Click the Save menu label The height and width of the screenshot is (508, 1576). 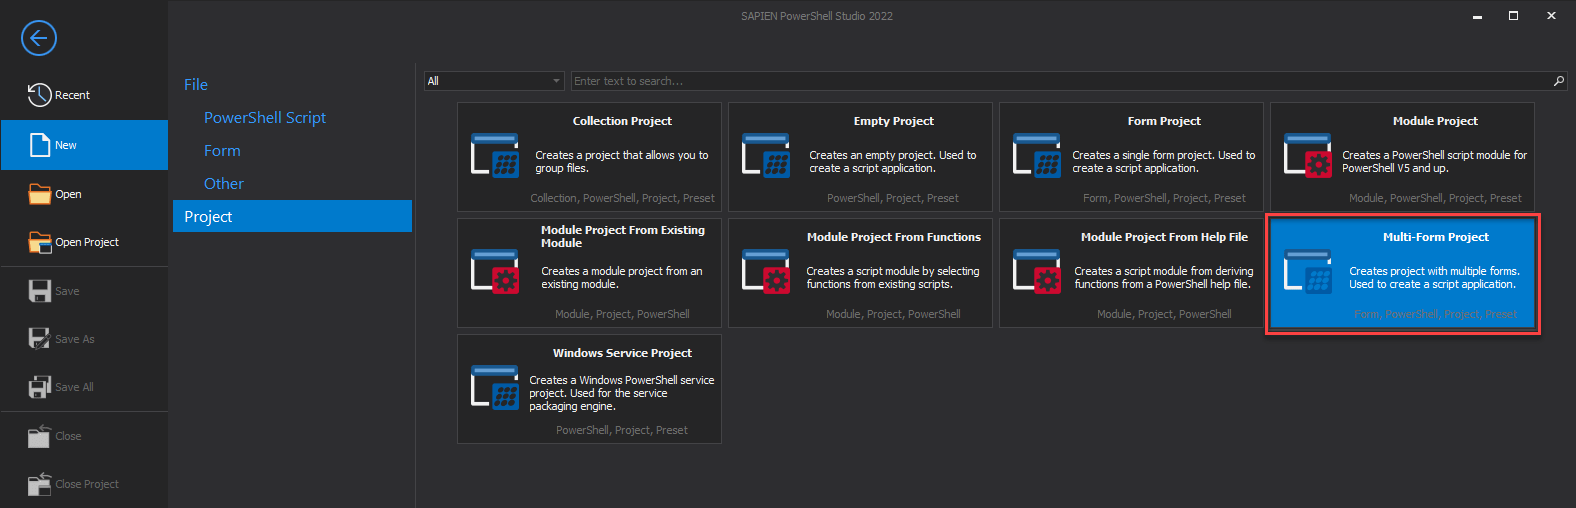click(x=67, y=291)
